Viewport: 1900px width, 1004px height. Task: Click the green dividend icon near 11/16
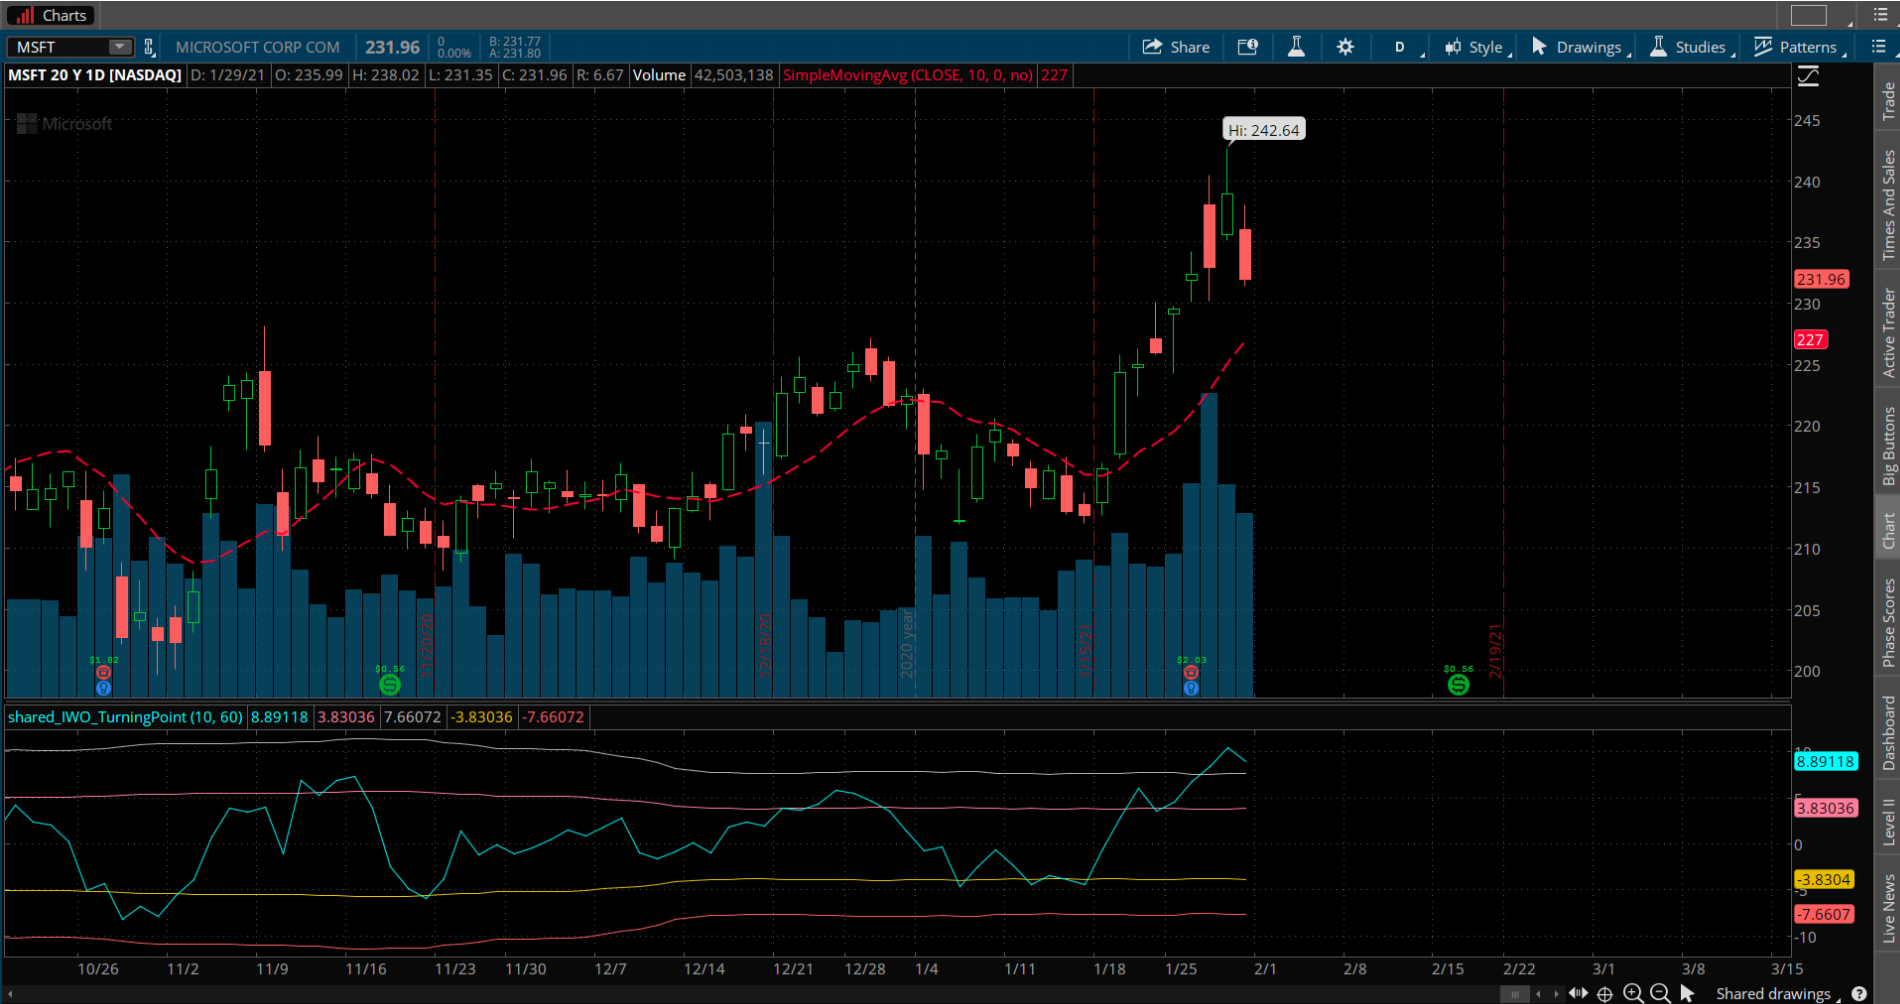[390, 684]
